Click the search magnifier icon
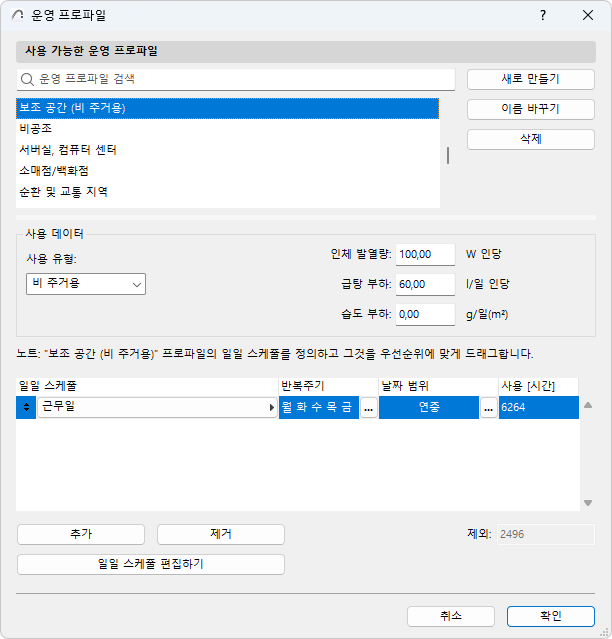The height and width of the screenshot is (639, 612). [x=27, y=79]
